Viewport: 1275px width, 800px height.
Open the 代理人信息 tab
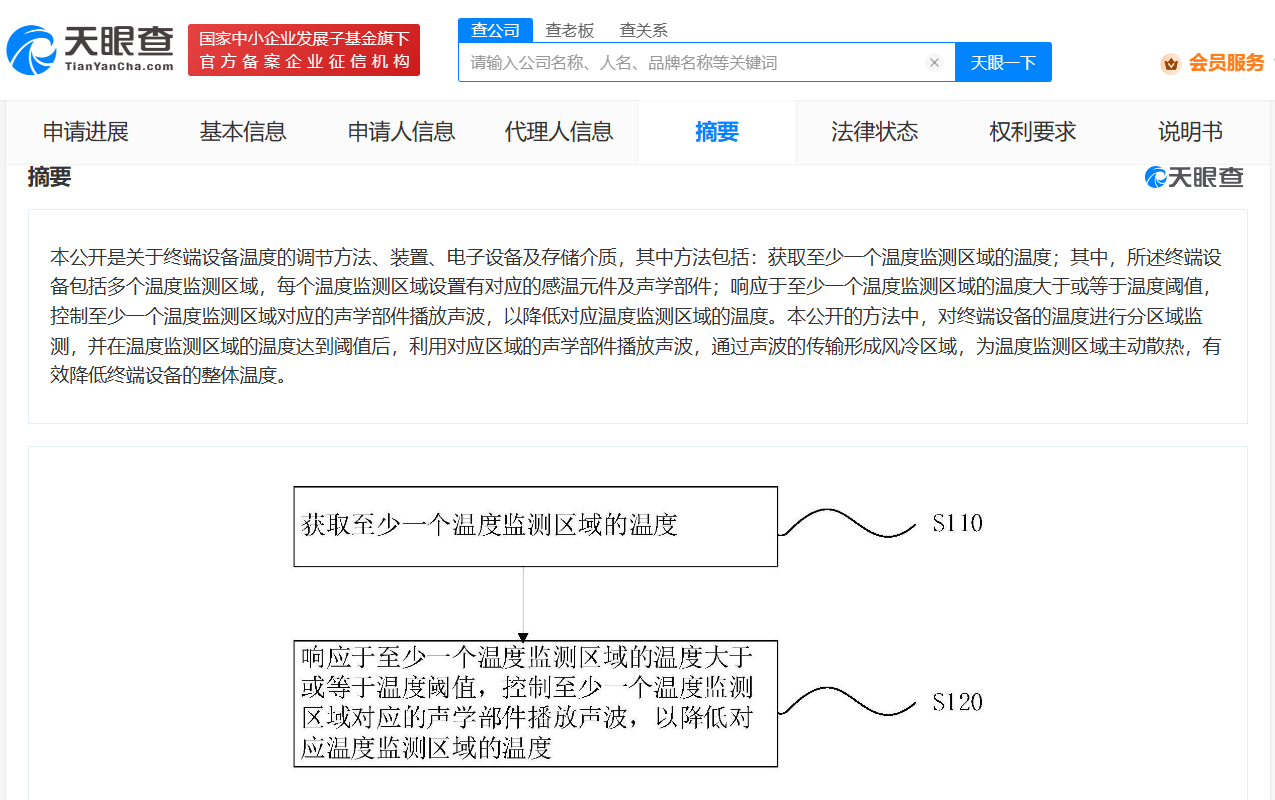[559, 132]
